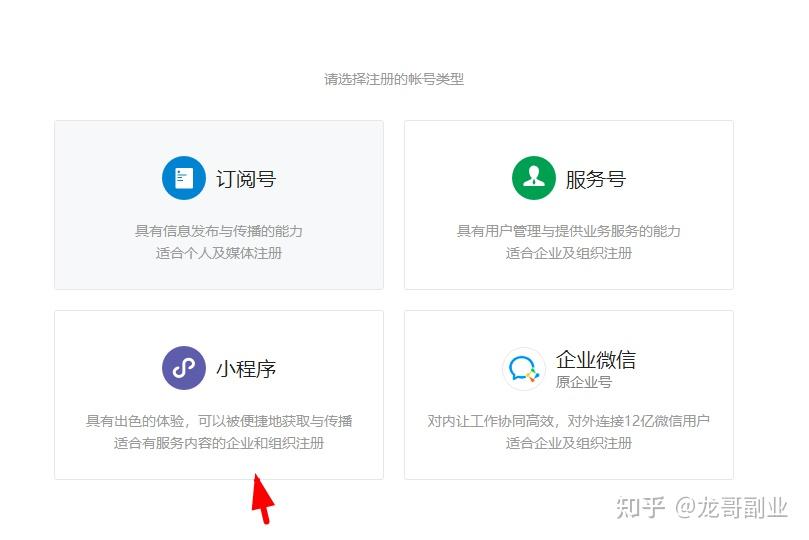Click the green 服务号 person icon
809x540 pixels.
click(x=533, y=178)
